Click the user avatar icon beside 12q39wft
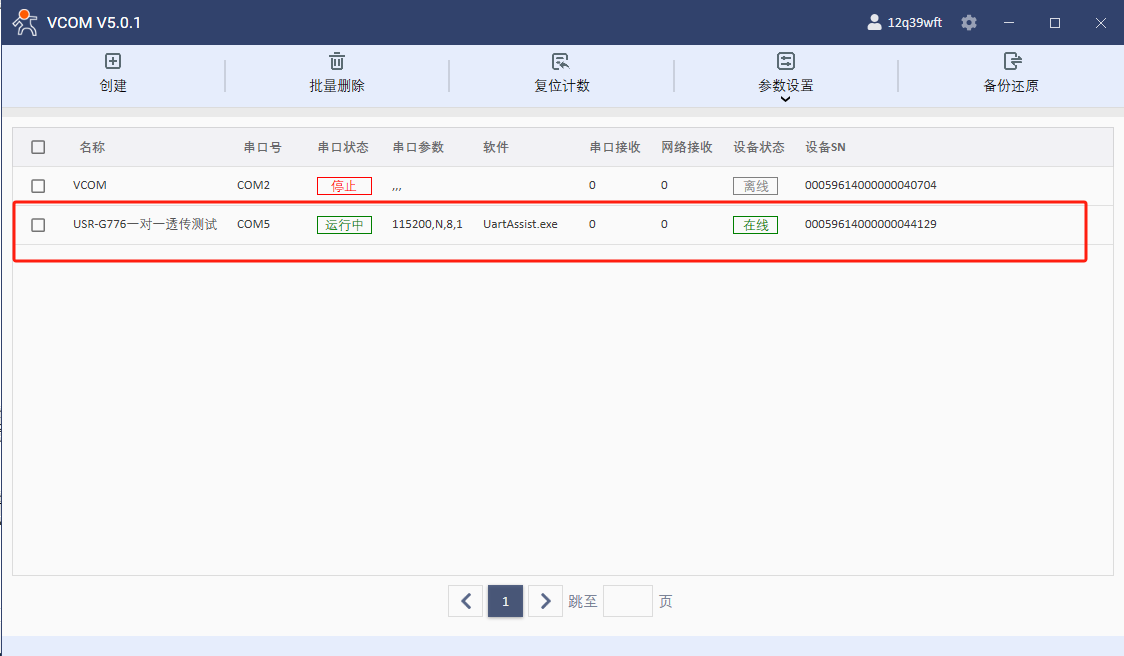The image size is (1124, 656). (874, 22)
